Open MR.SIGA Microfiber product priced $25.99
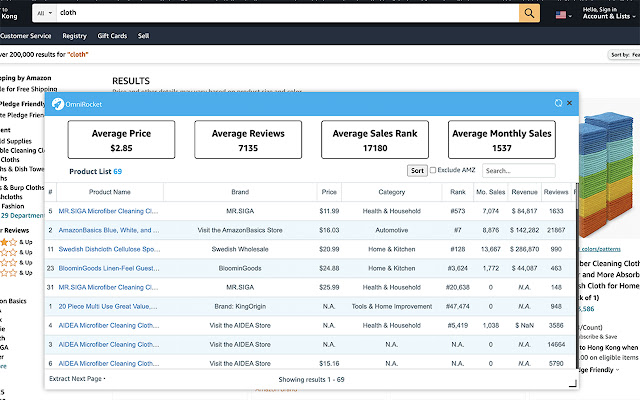The height and width of the screenshot is (400, 640). tap(108, 287)
